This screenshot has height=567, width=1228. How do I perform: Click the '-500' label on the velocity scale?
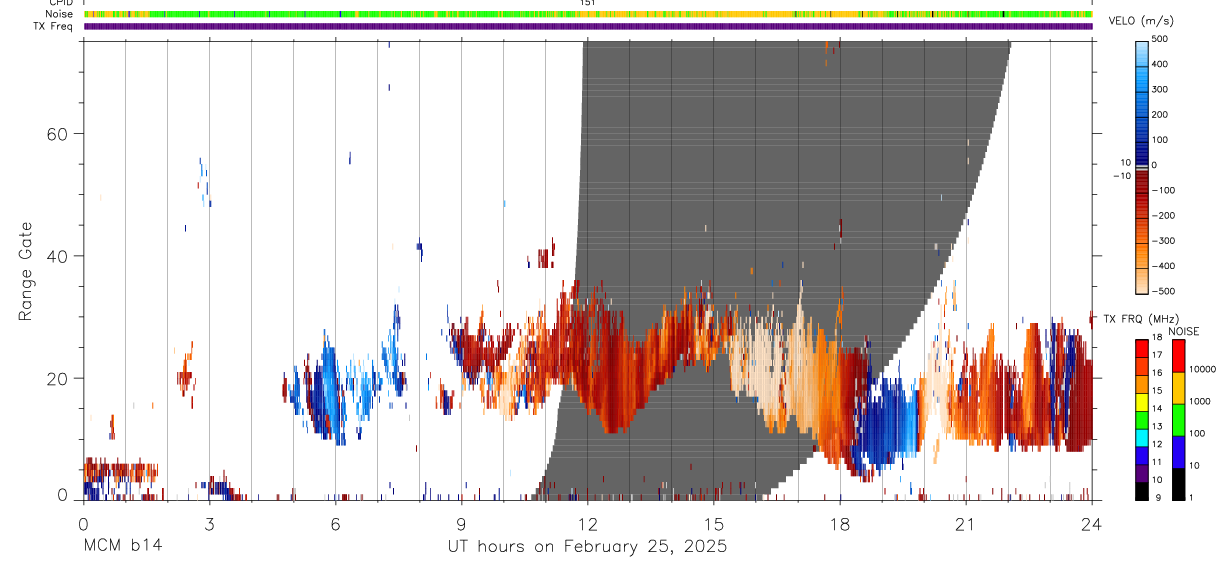[1162, 291]
